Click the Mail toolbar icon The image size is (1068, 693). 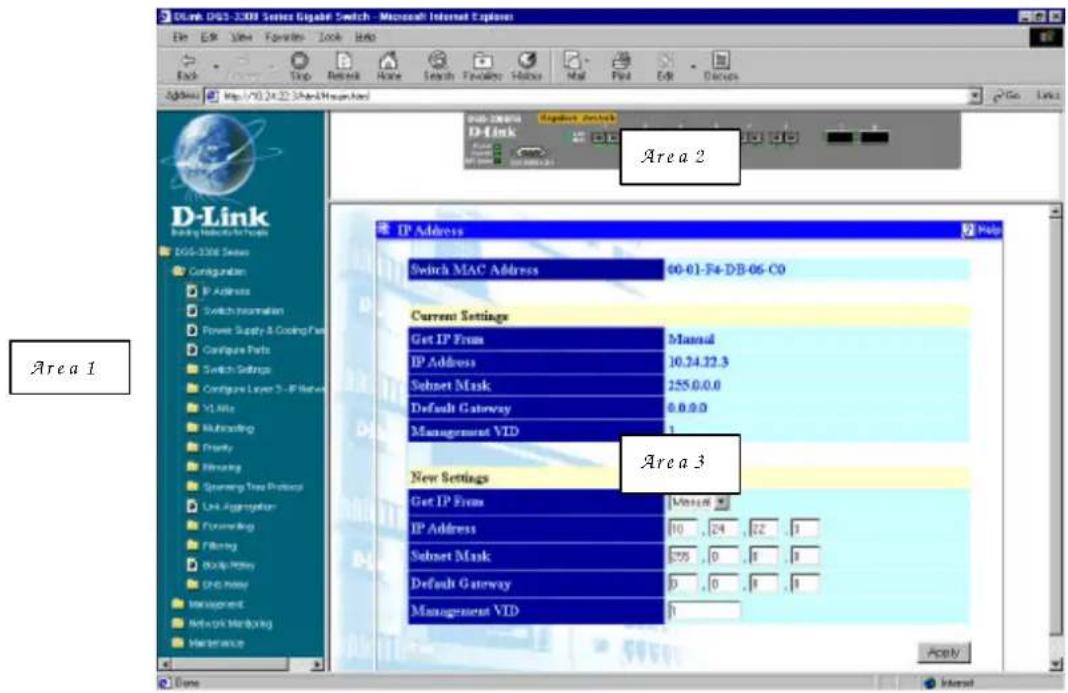click(576, 67)
